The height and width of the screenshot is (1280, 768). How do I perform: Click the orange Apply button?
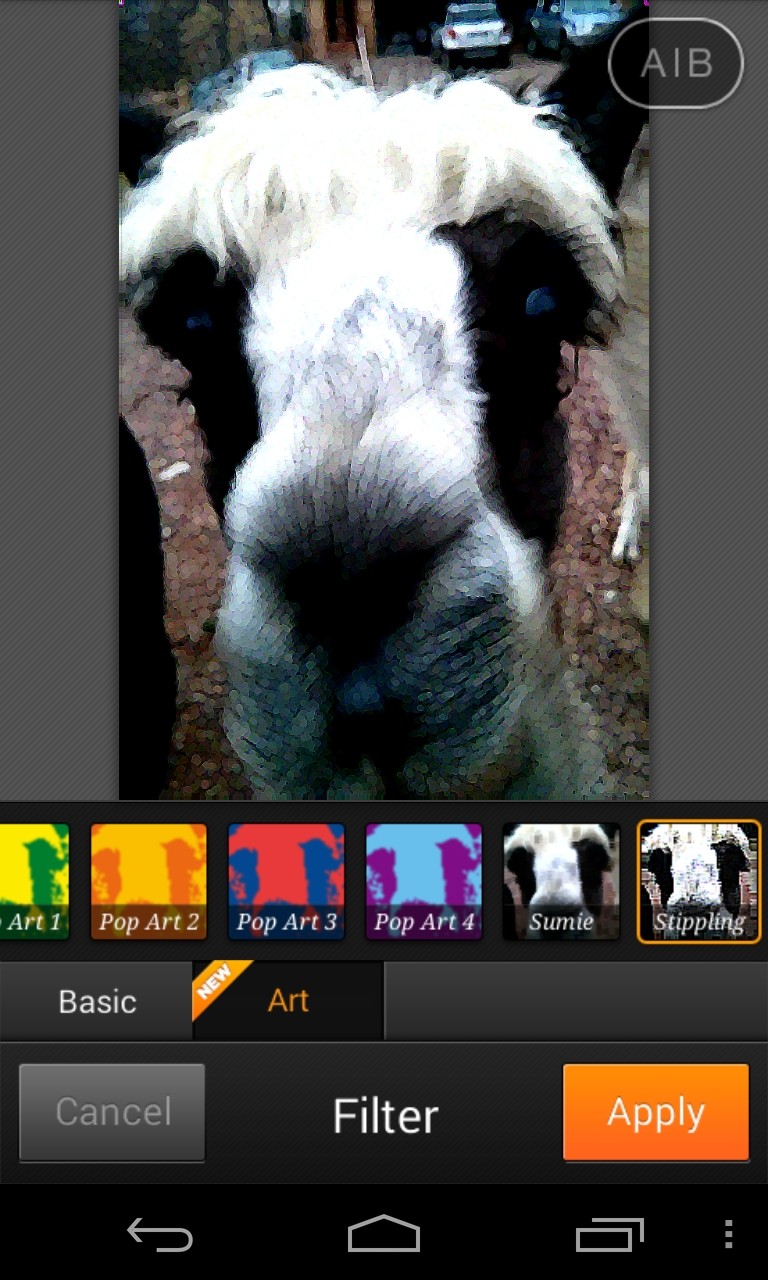point(656,1112)
